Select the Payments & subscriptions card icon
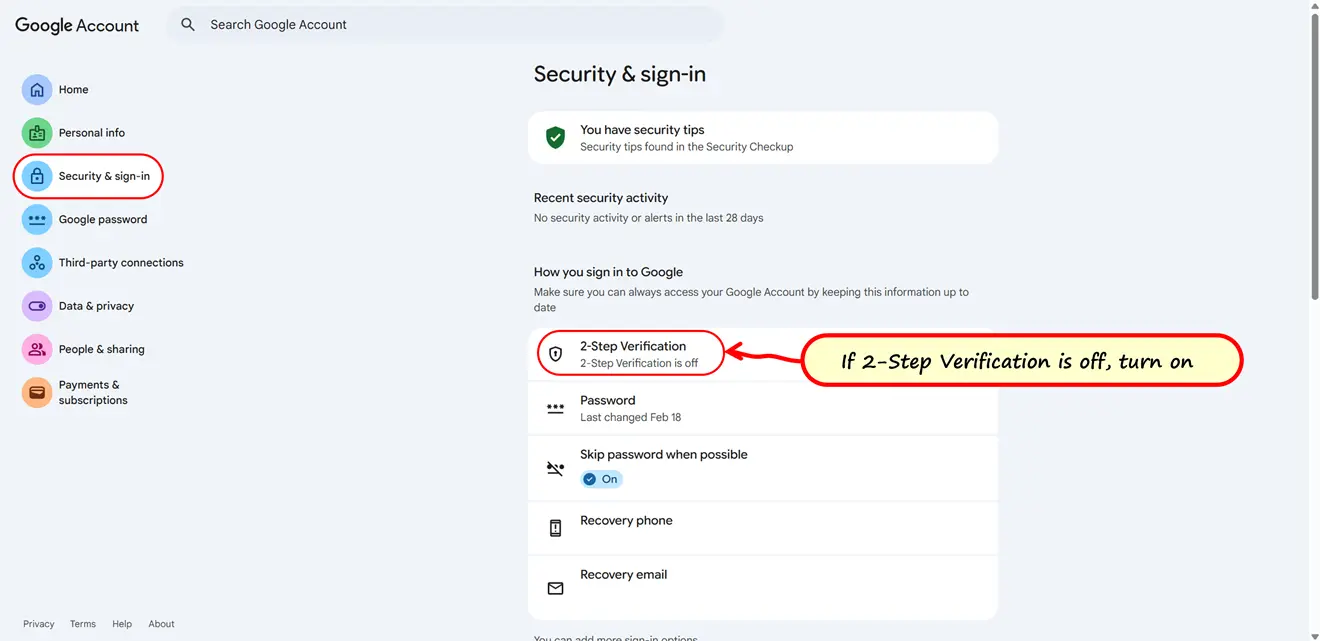 (x=37, y=392)
